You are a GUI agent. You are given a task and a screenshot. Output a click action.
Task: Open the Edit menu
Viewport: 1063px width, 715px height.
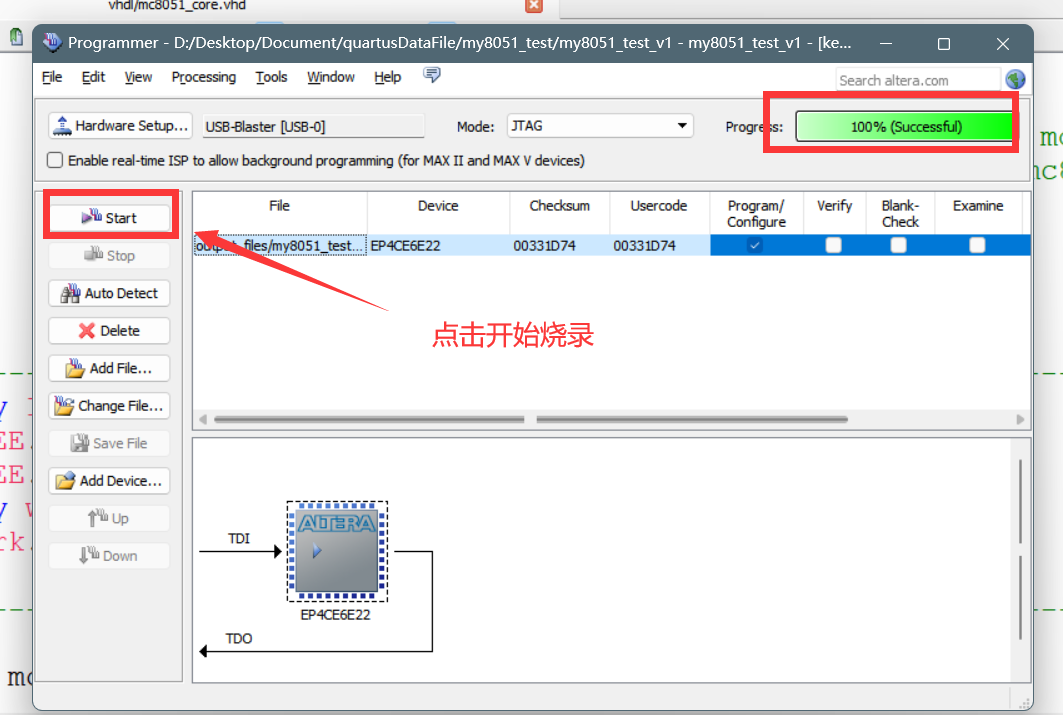click(93, 77)
